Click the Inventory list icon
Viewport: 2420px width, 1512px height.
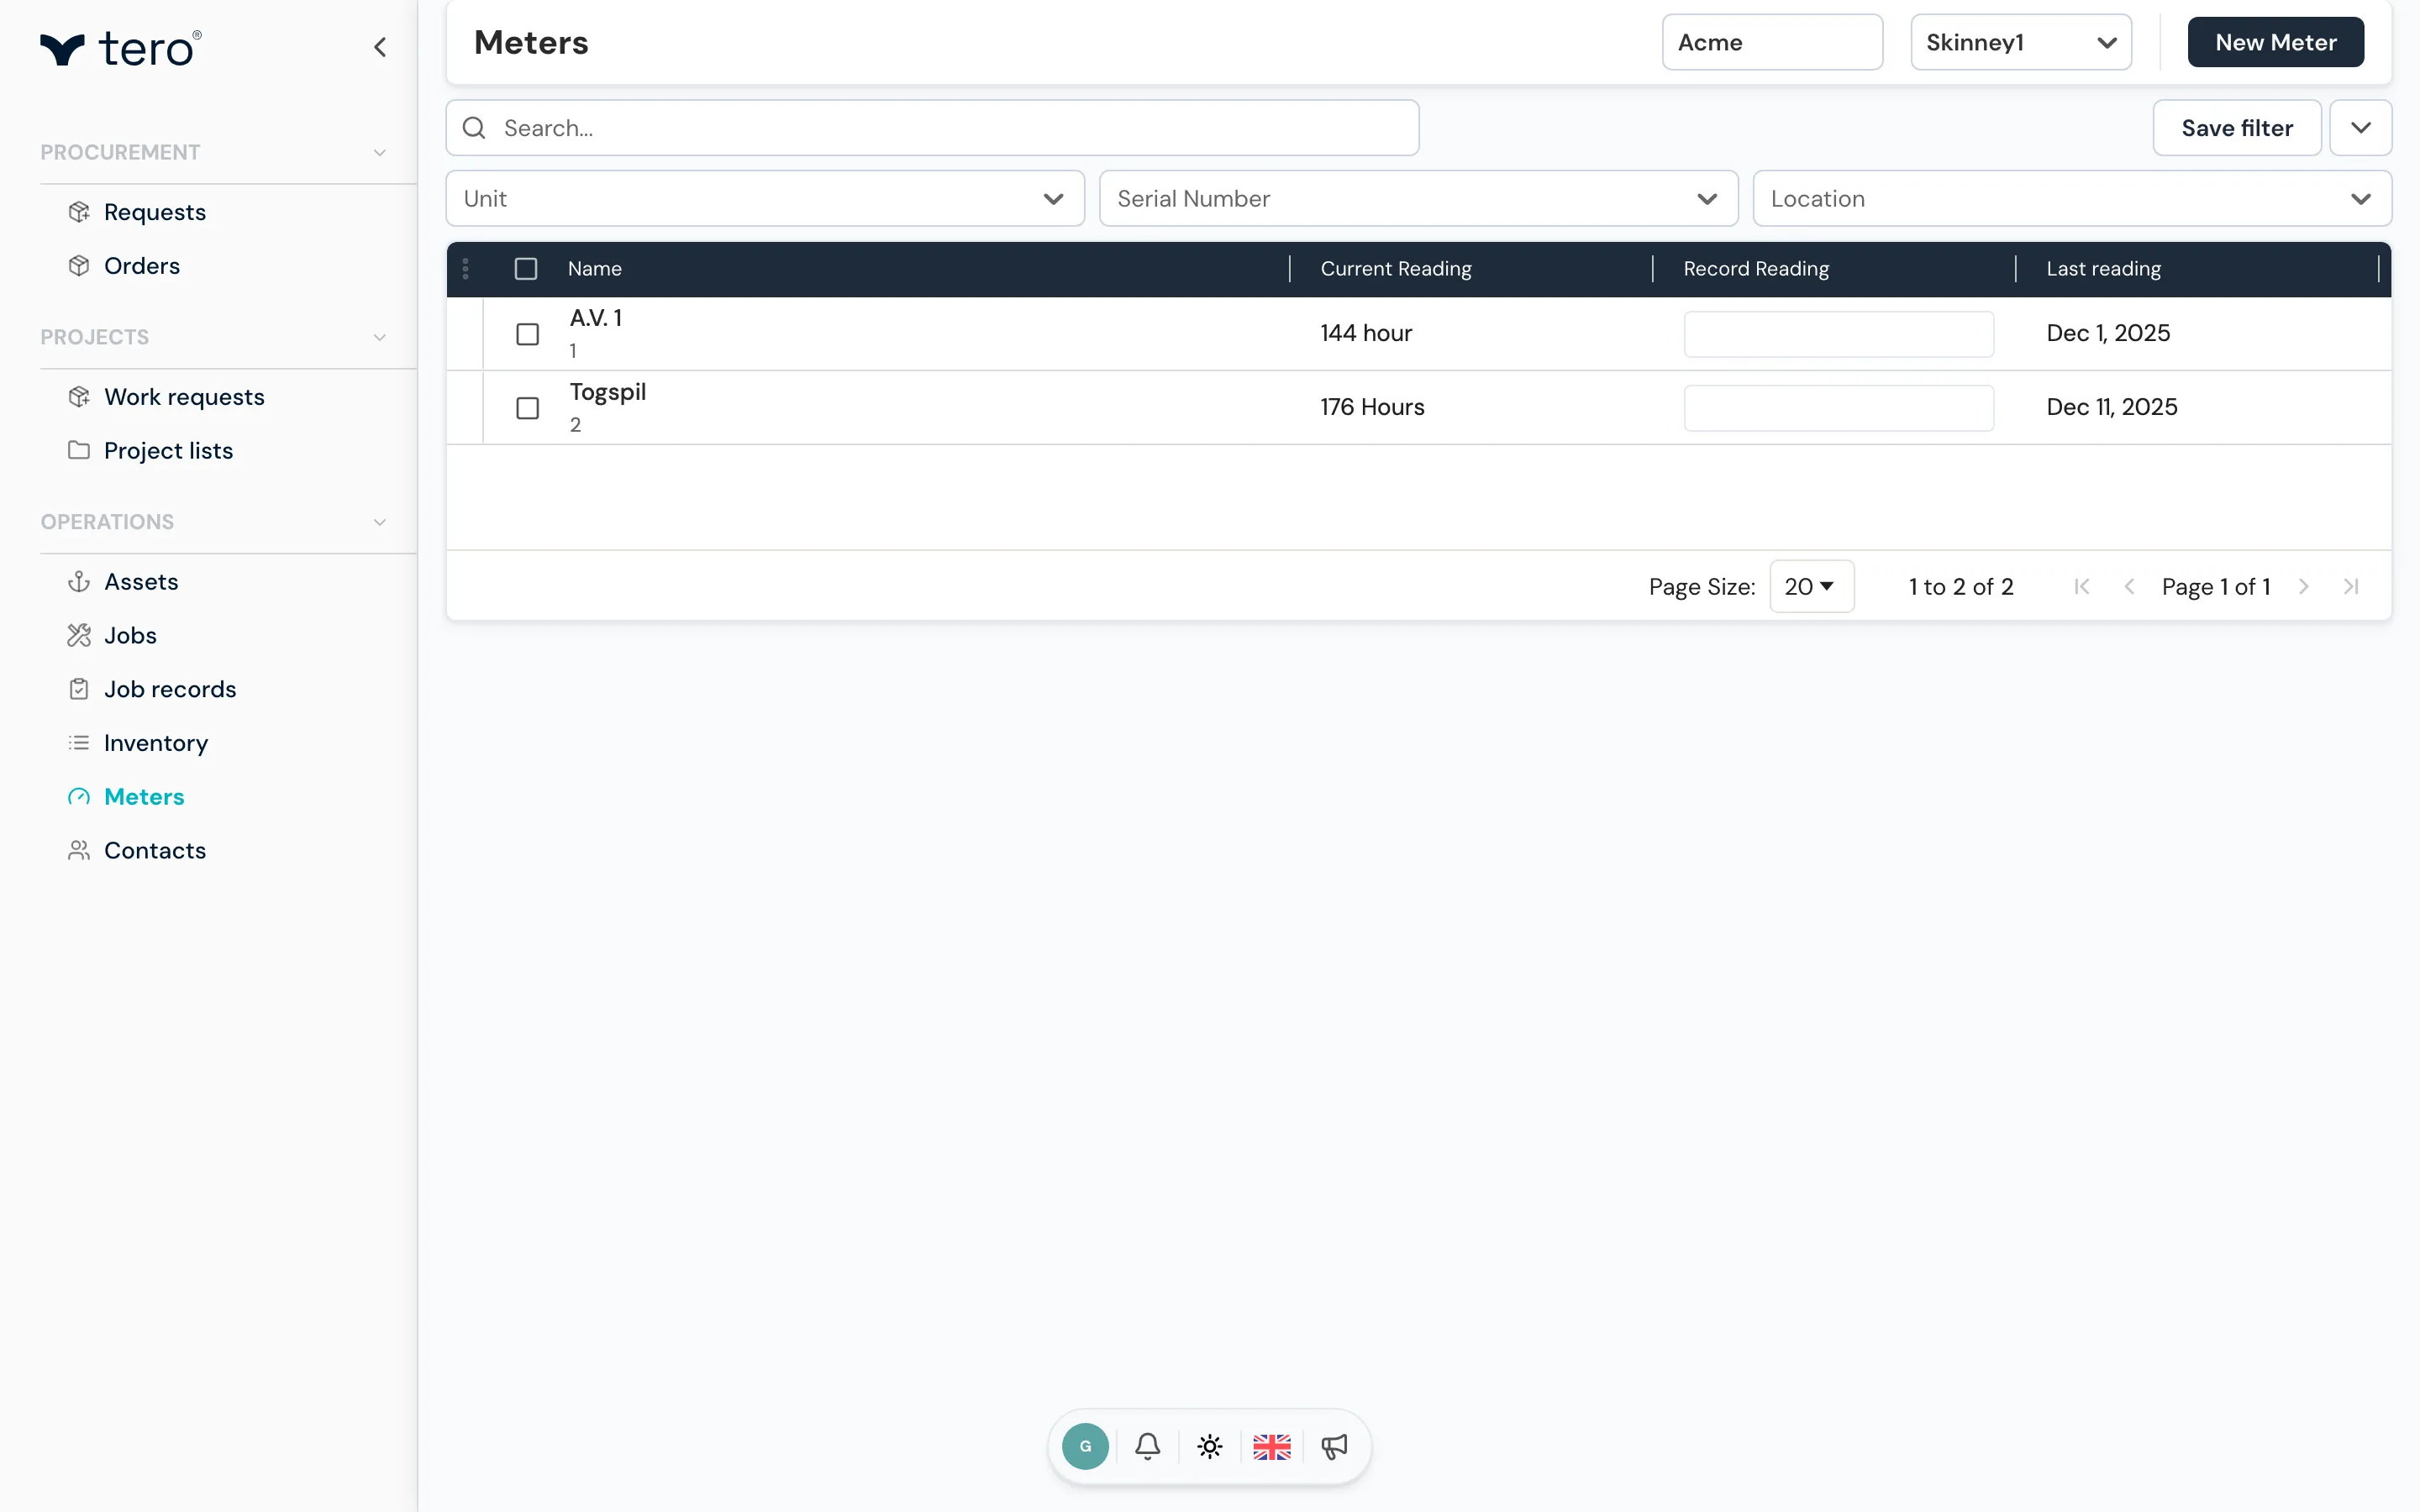coord(79,743)
